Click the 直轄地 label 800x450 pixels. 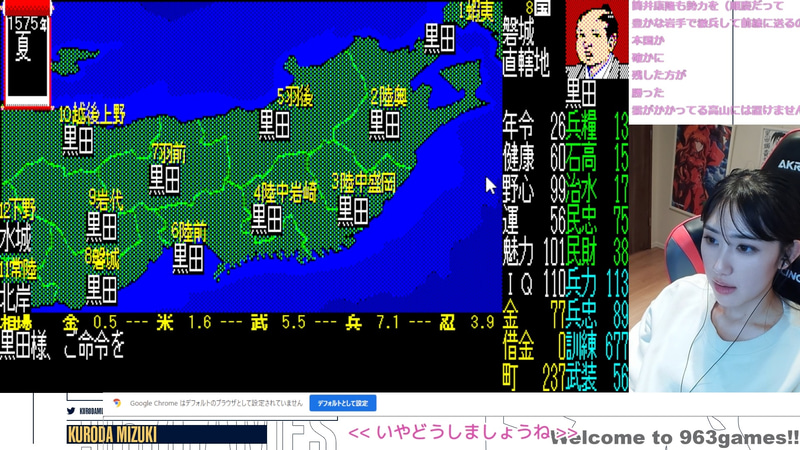(x=526, y=64)
